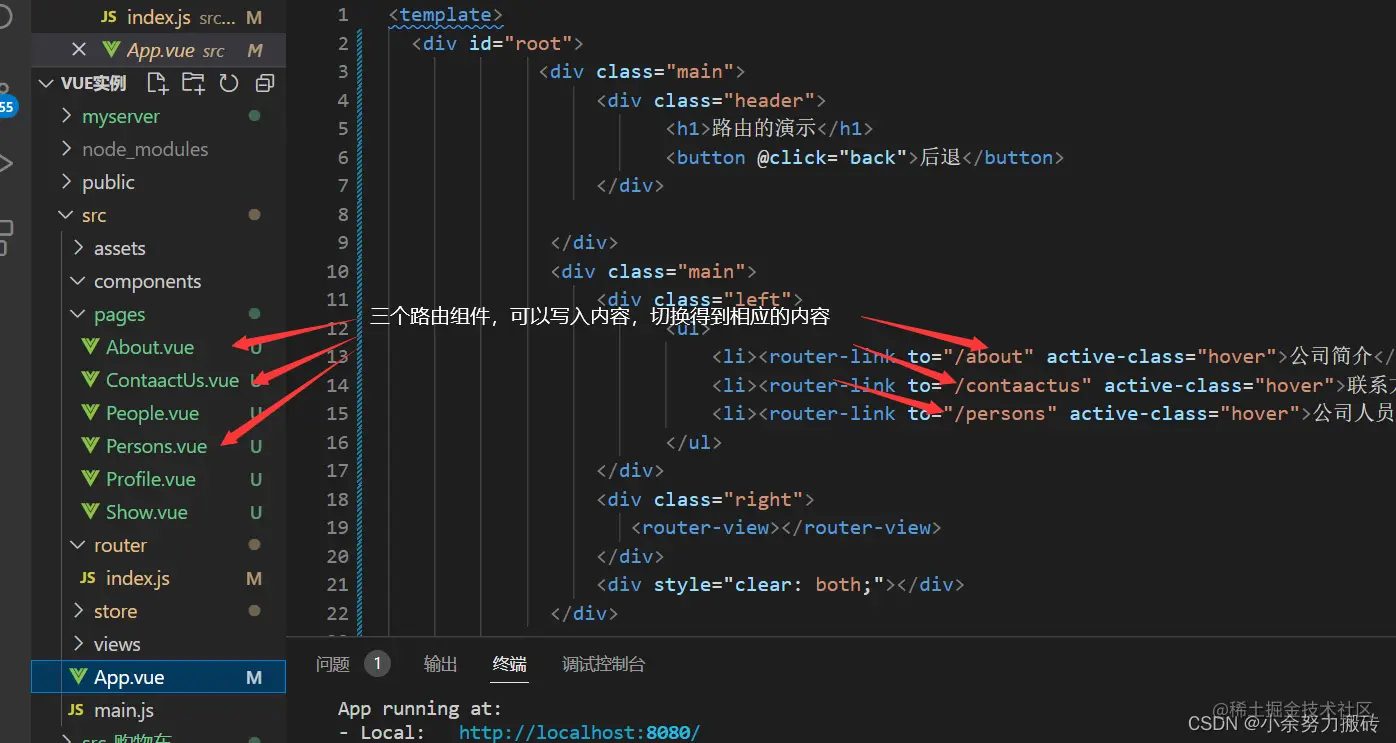The width and height of the screenshot is (1396, 743).
Task: Open Profile.vue file
Action: [151, 479]
